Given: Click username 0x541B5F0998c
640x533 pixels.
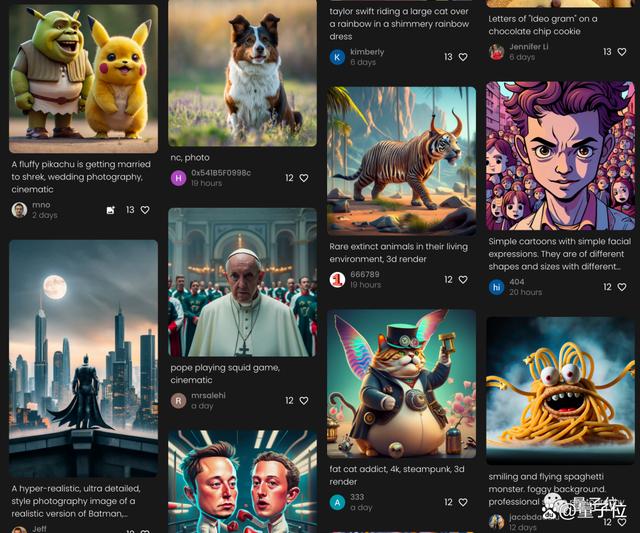Looking at the screenshot, I should pos(221,173).
